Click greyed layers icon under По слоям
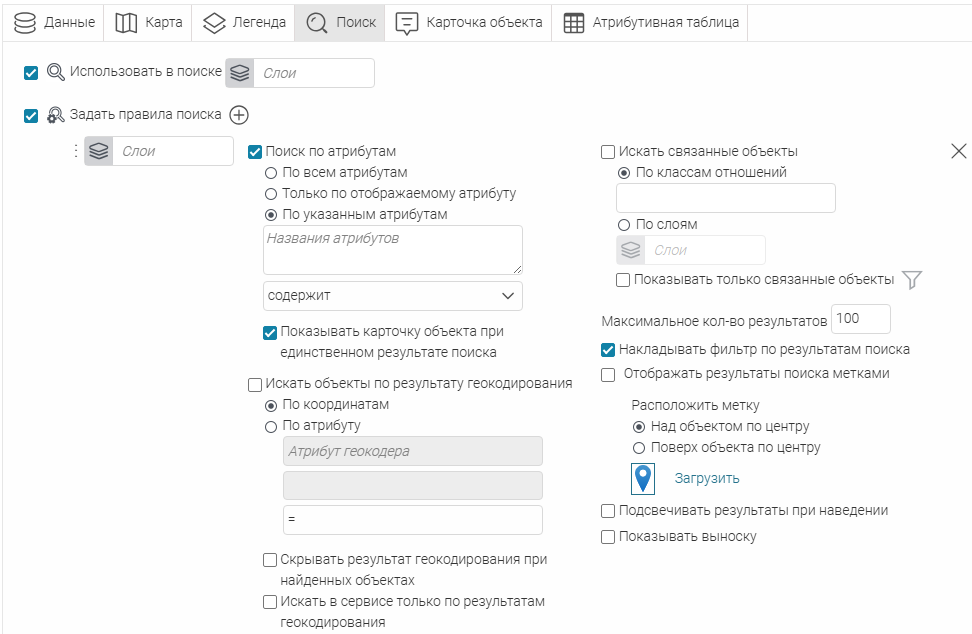This screenshot has height=634, width=972. pyautogui.click(x=630, y=250)
